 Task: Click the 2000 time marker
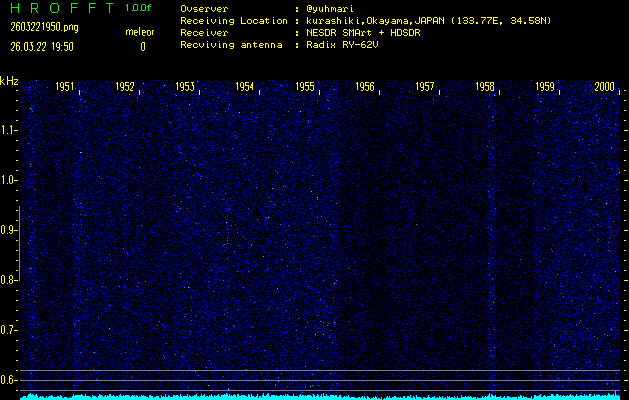point(605,87)
